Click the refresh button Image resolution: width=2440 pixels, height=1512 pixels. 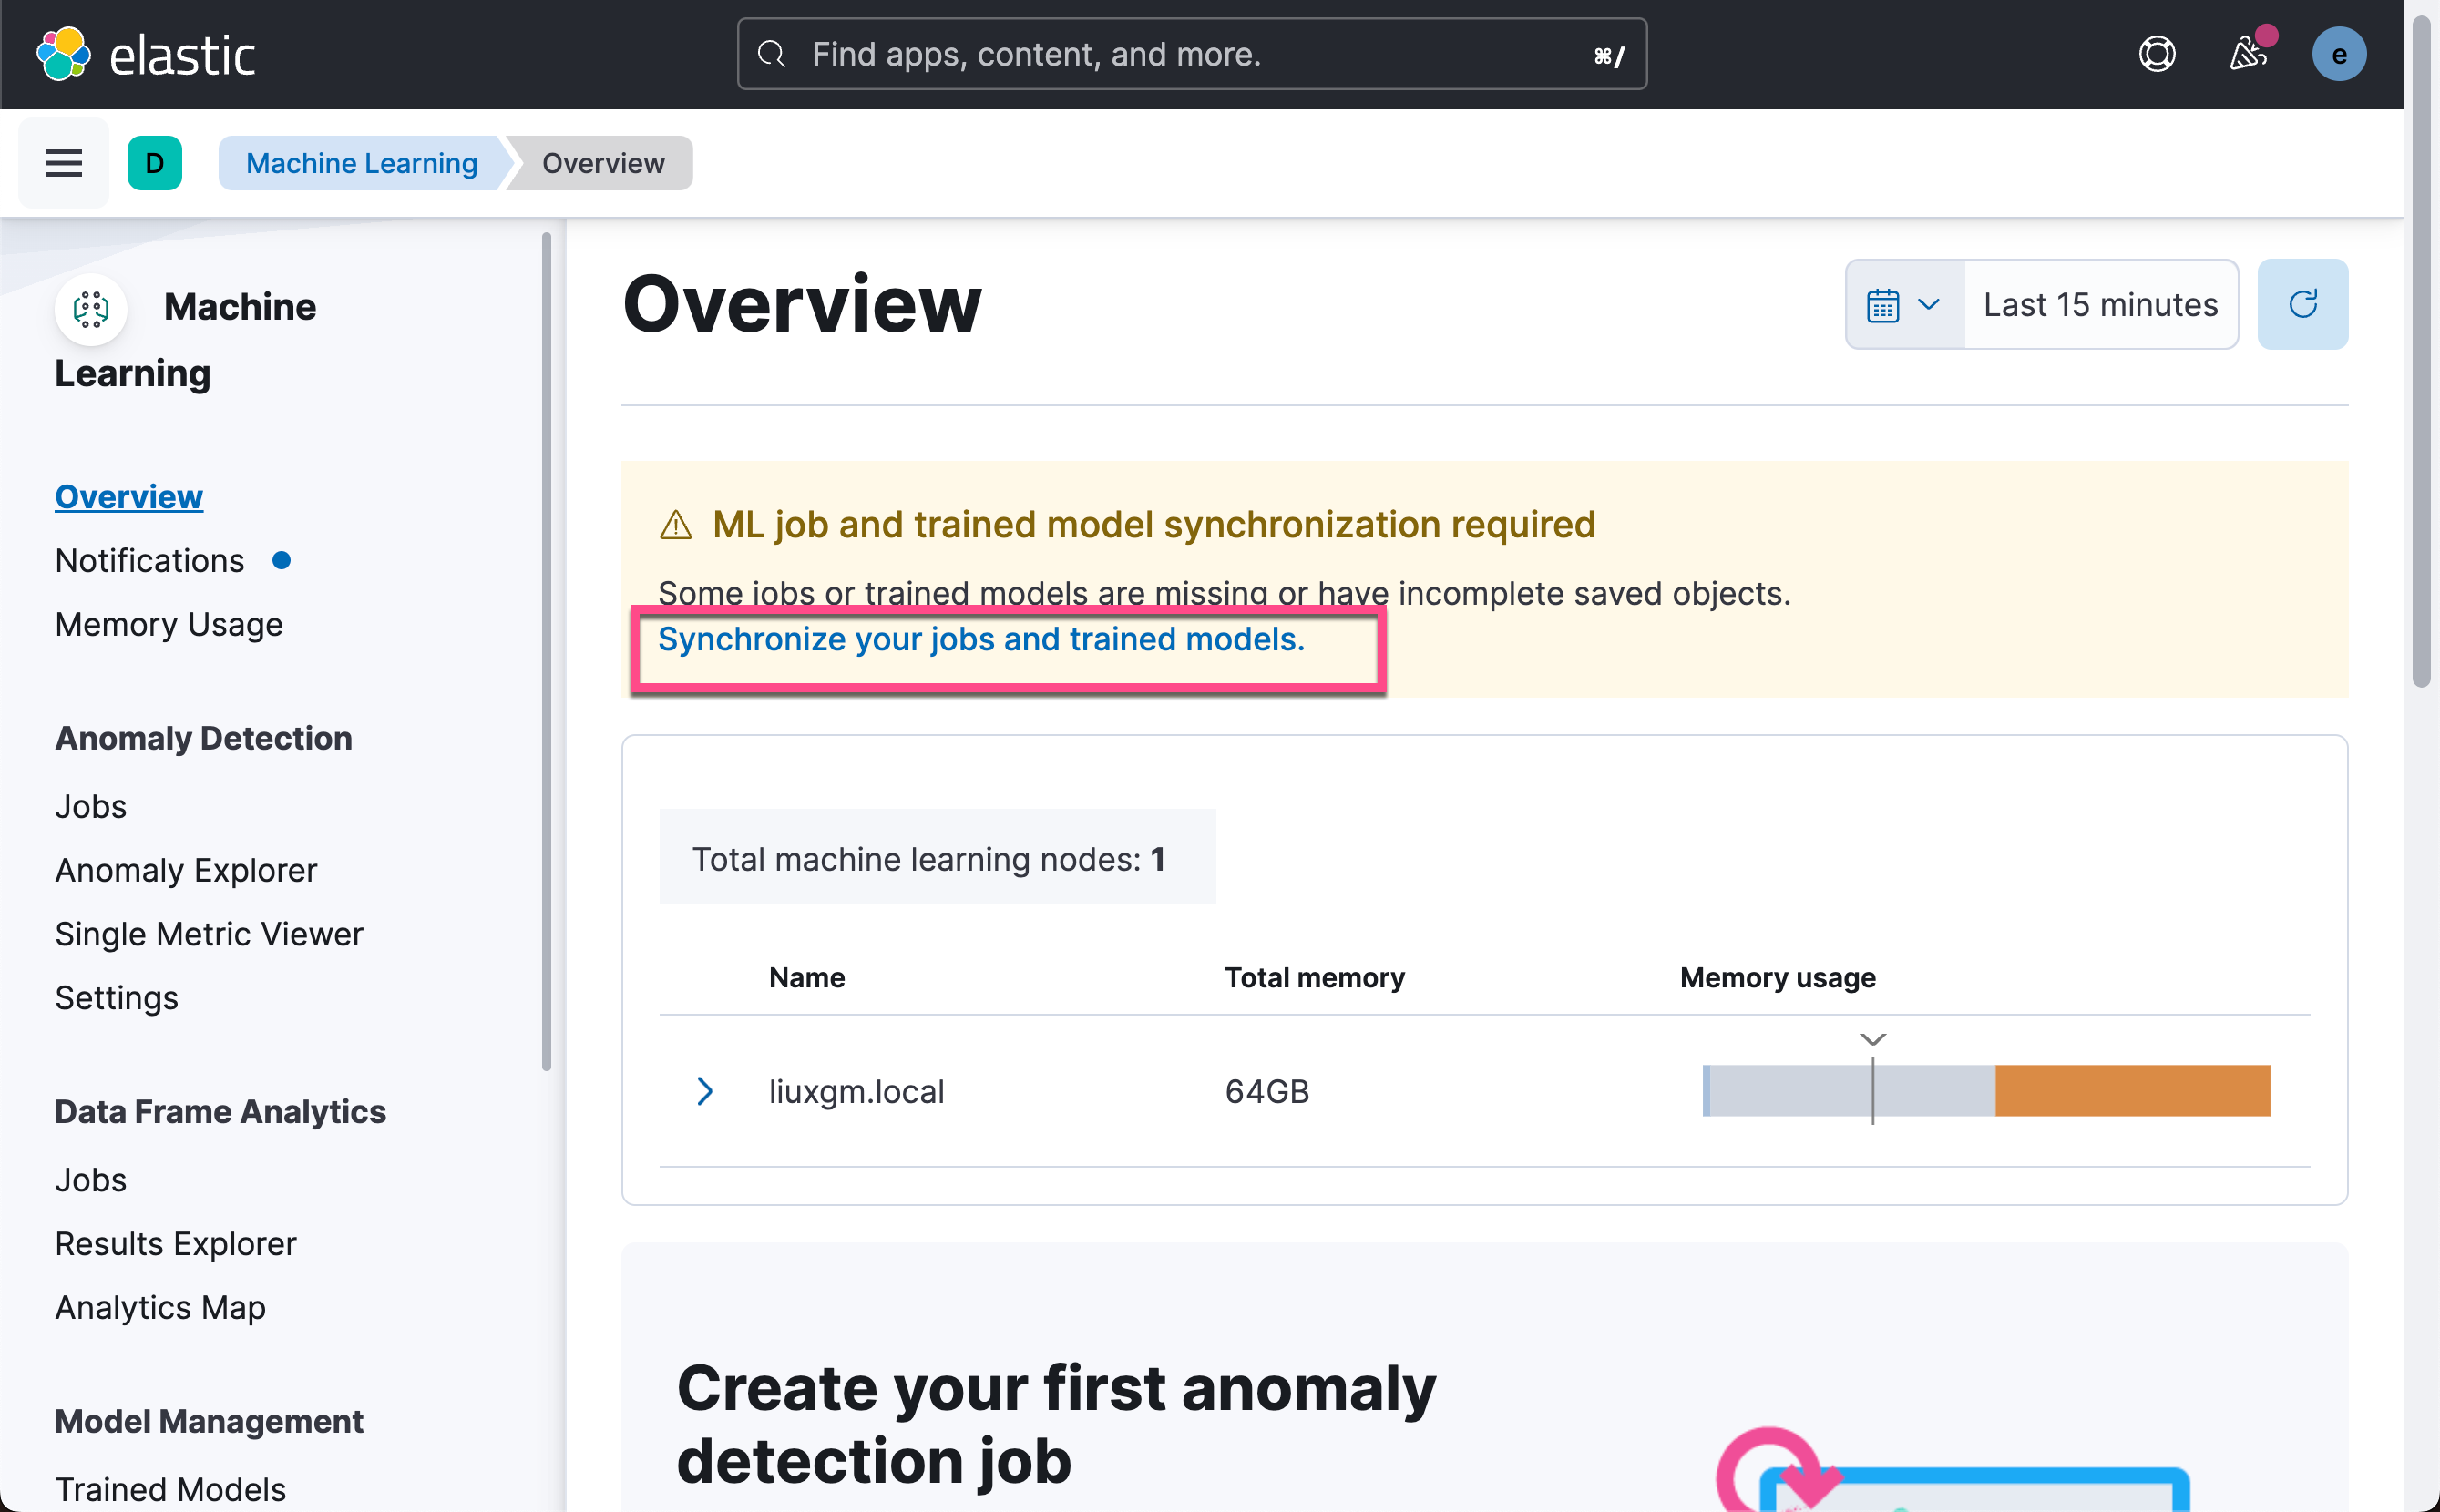pyautogui.click(x=2302, y=304)
